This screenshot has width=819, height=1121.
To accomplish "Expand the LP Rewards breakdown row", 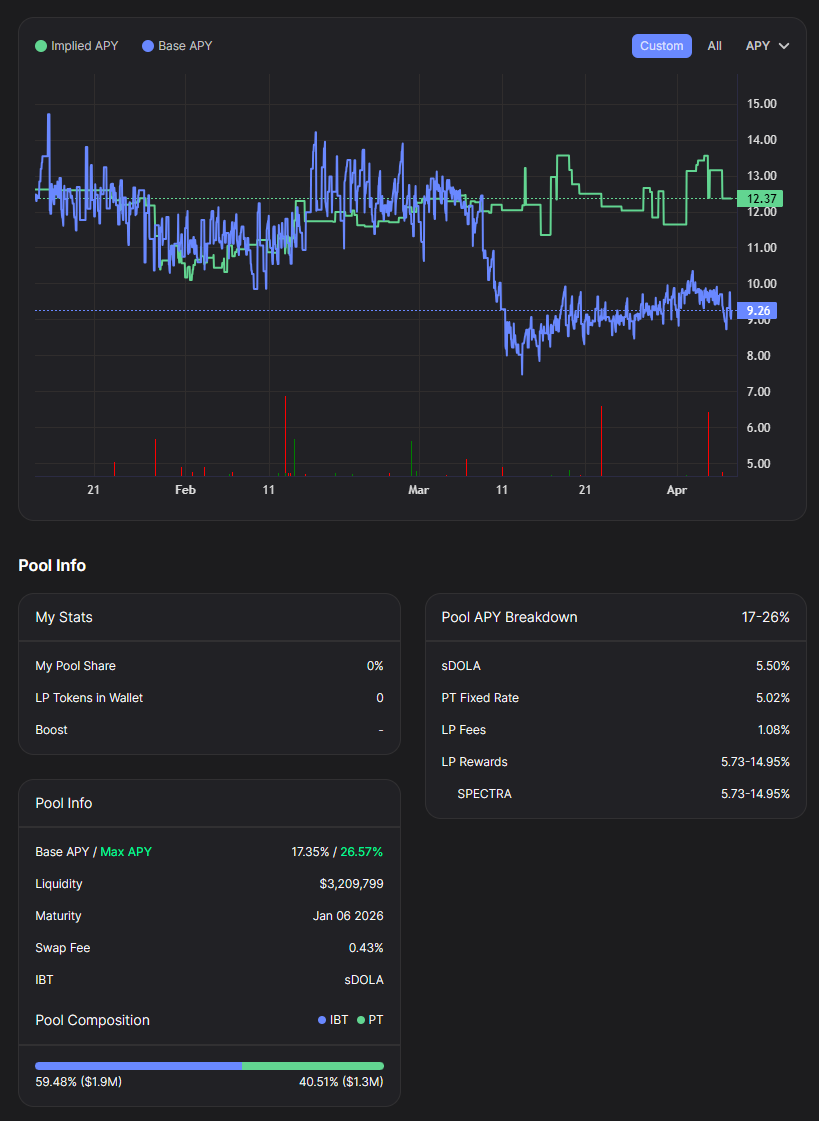I will point(474,762).
